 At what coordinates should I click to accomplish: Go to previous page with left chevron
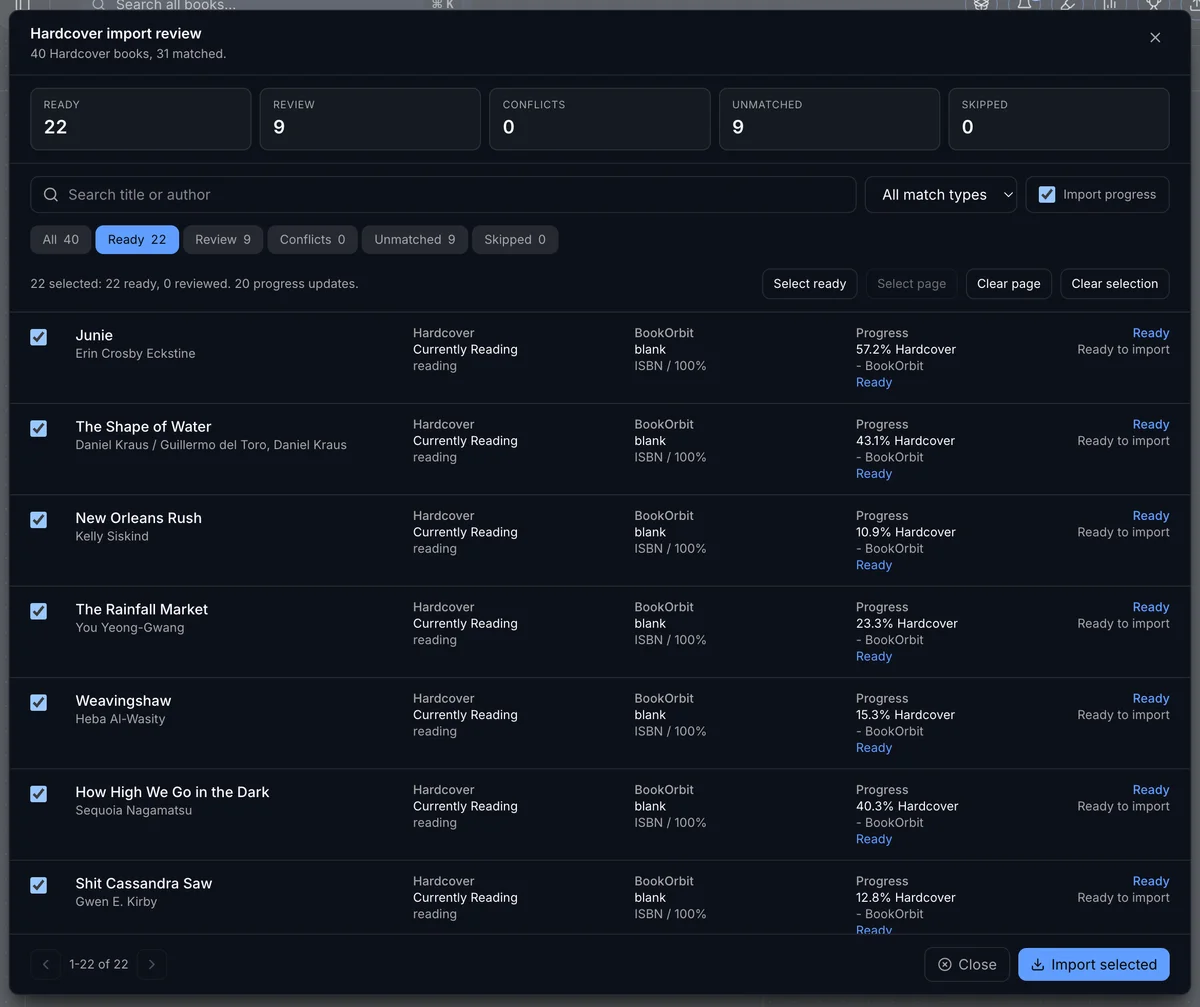(45, 965)
